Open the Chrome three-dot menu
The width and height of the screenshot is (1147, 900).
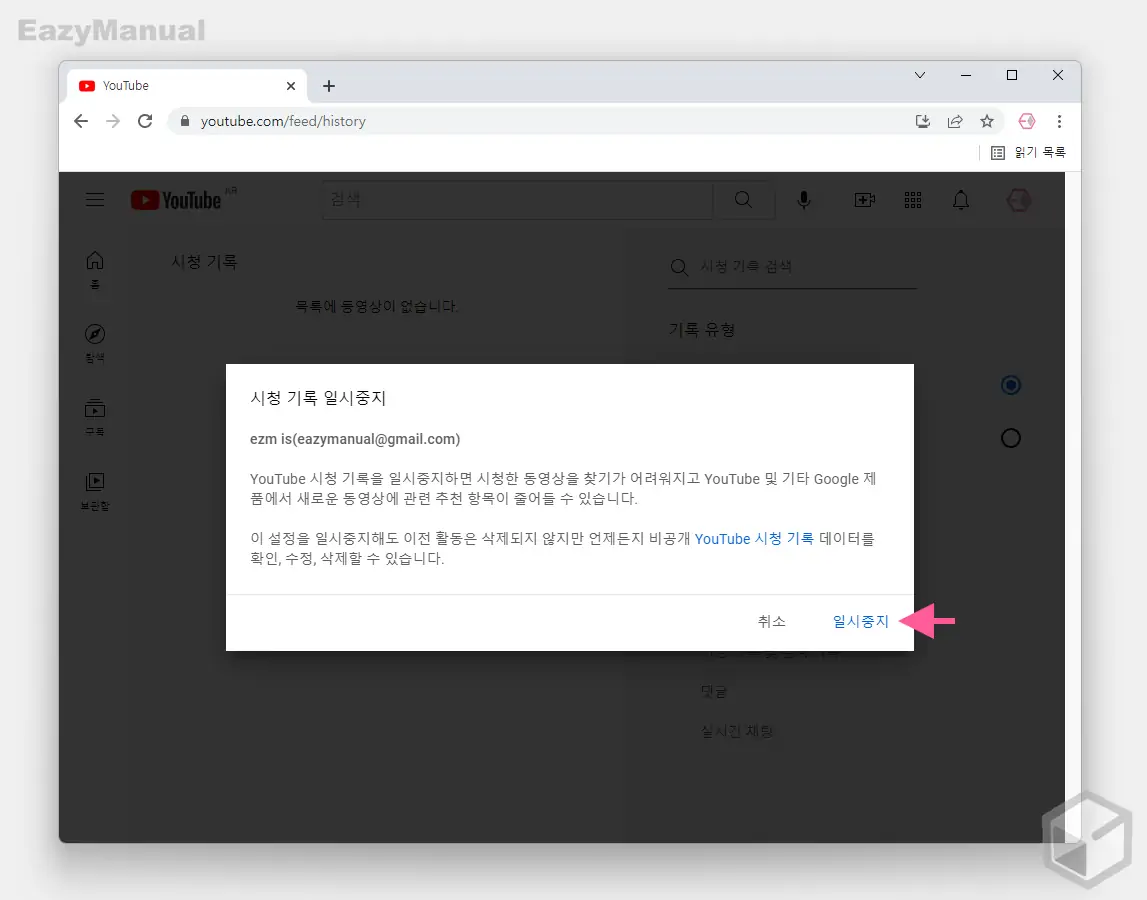tap(1059, 121)
